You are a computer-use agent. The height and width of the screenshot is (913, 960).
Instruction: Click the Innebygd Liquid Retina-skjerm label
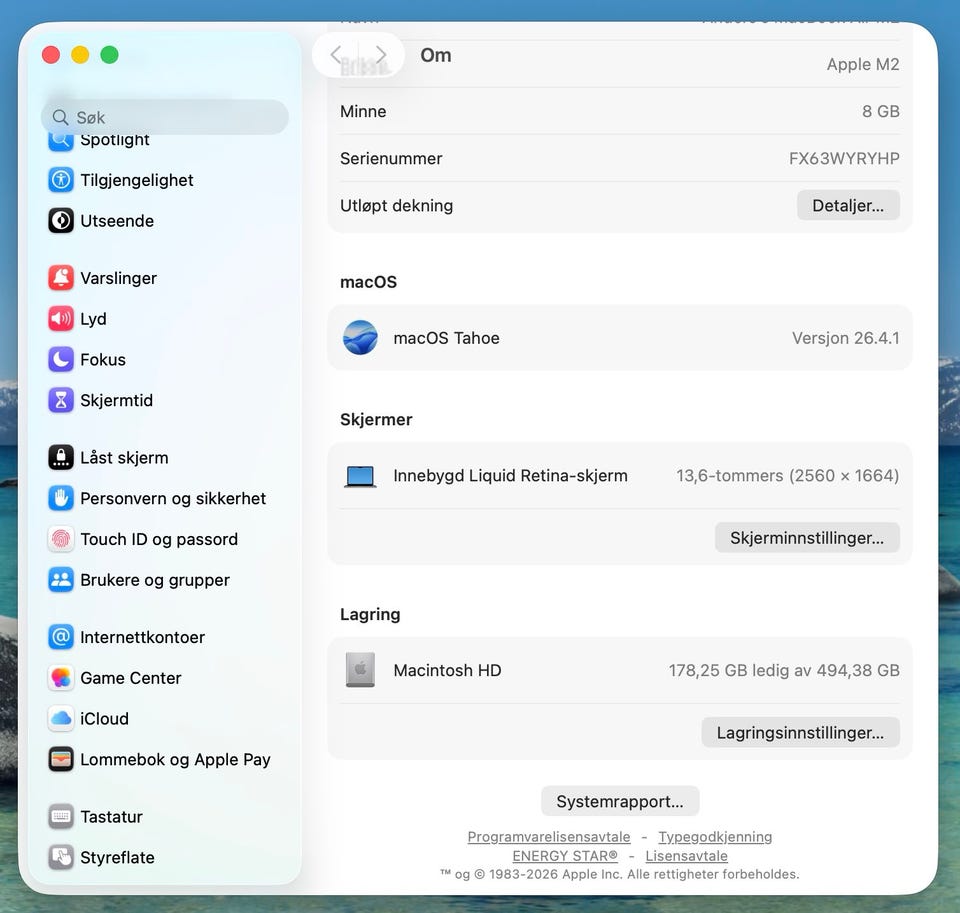click(x=510, y=476)
